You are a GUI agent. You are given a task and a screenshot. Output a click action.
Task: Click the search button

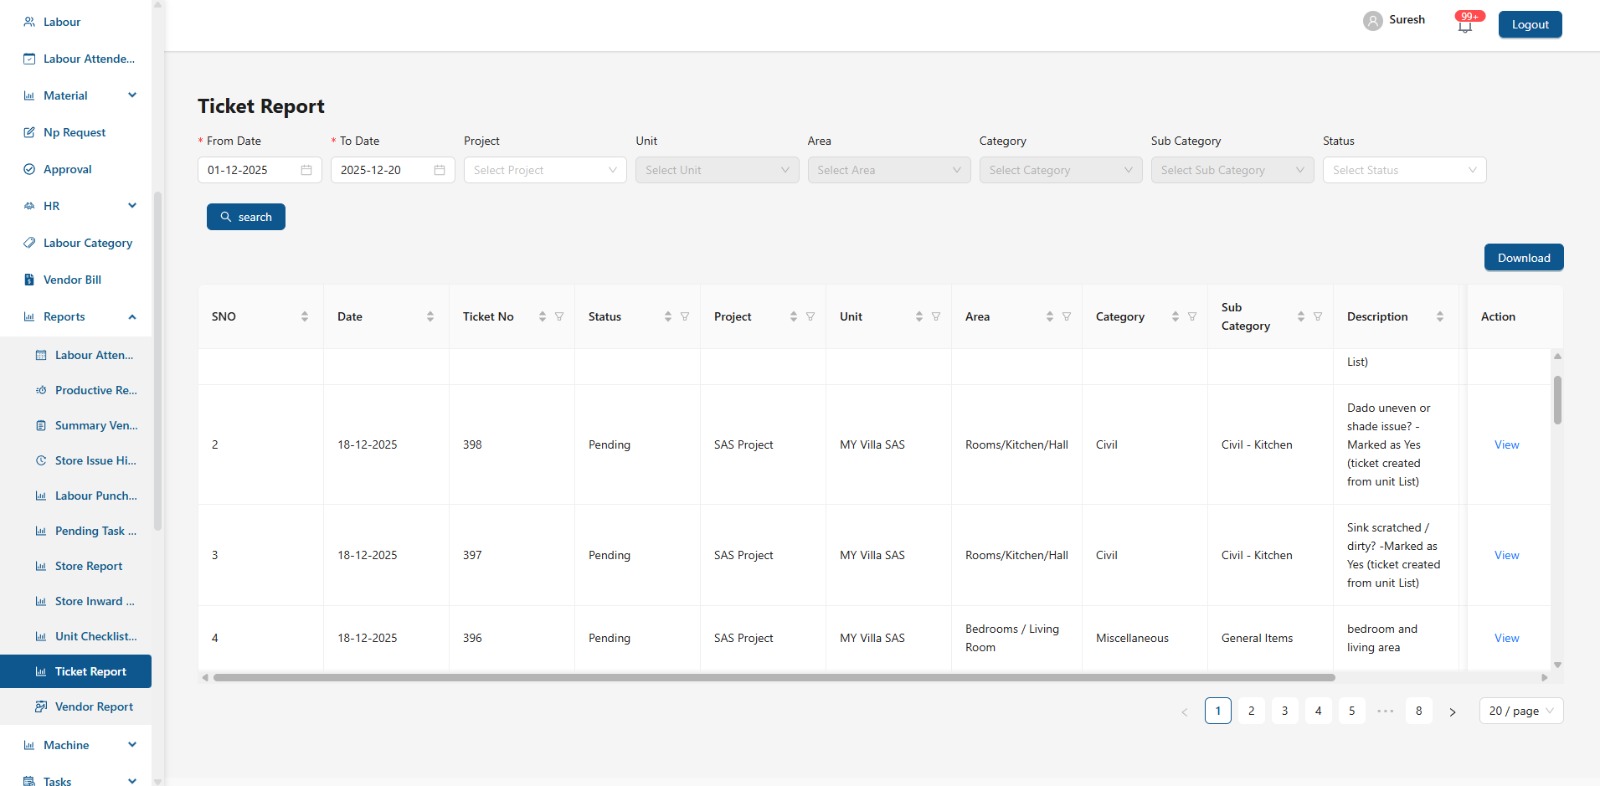[246, 217]
